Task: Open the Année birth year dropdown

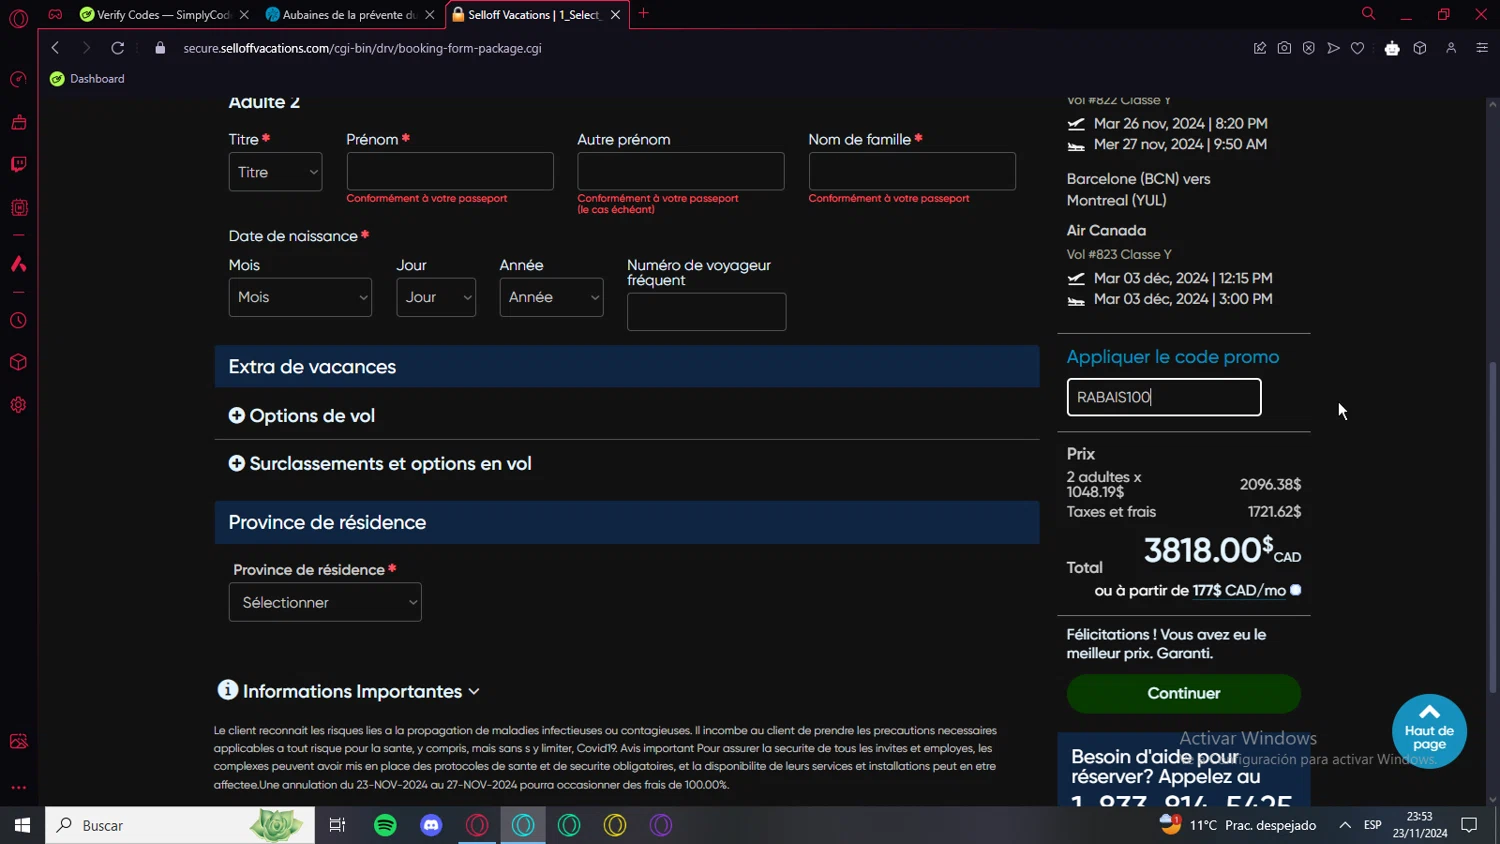Action: 551,297
